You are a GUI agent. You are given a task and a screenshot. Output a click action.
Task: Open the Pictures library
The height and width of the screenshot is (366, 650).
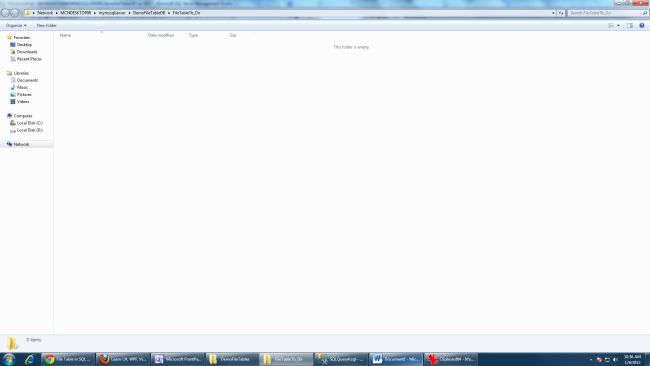24,95
